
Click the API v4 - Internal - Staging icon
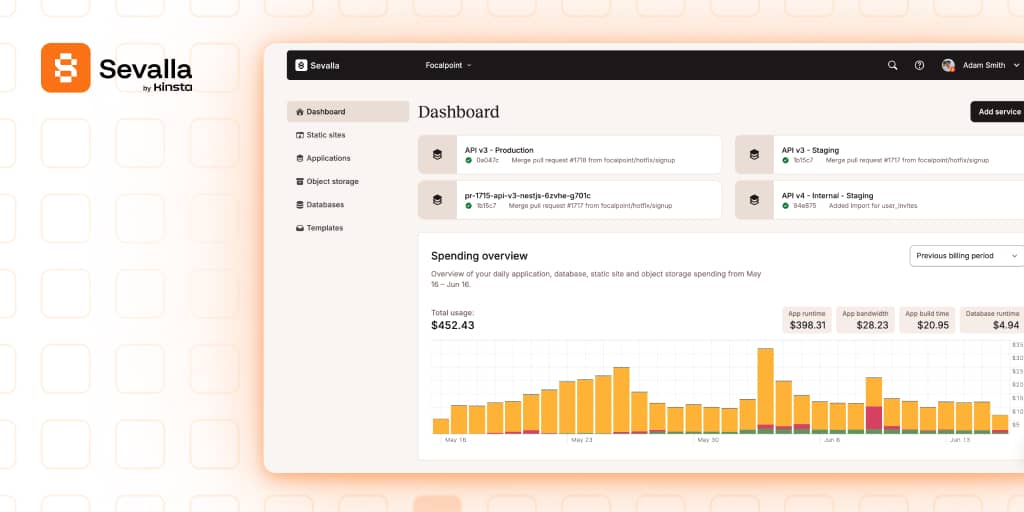[x=754, y=200]
